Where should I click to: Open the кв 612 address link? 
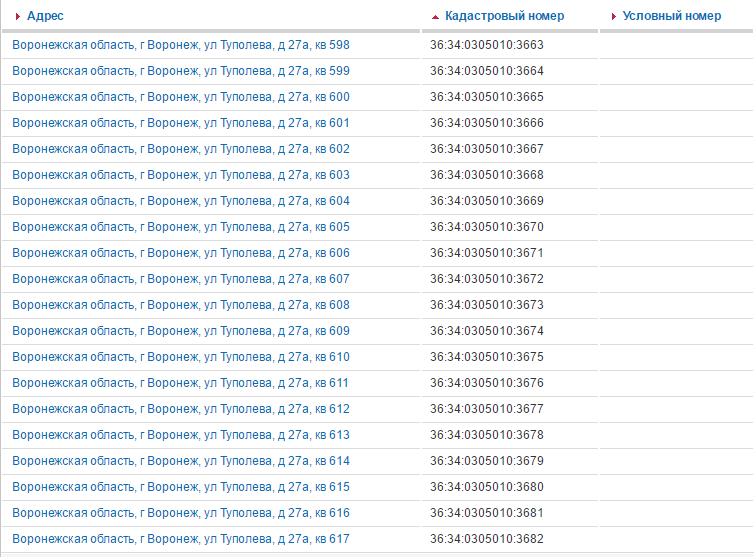tap(181, 409)
